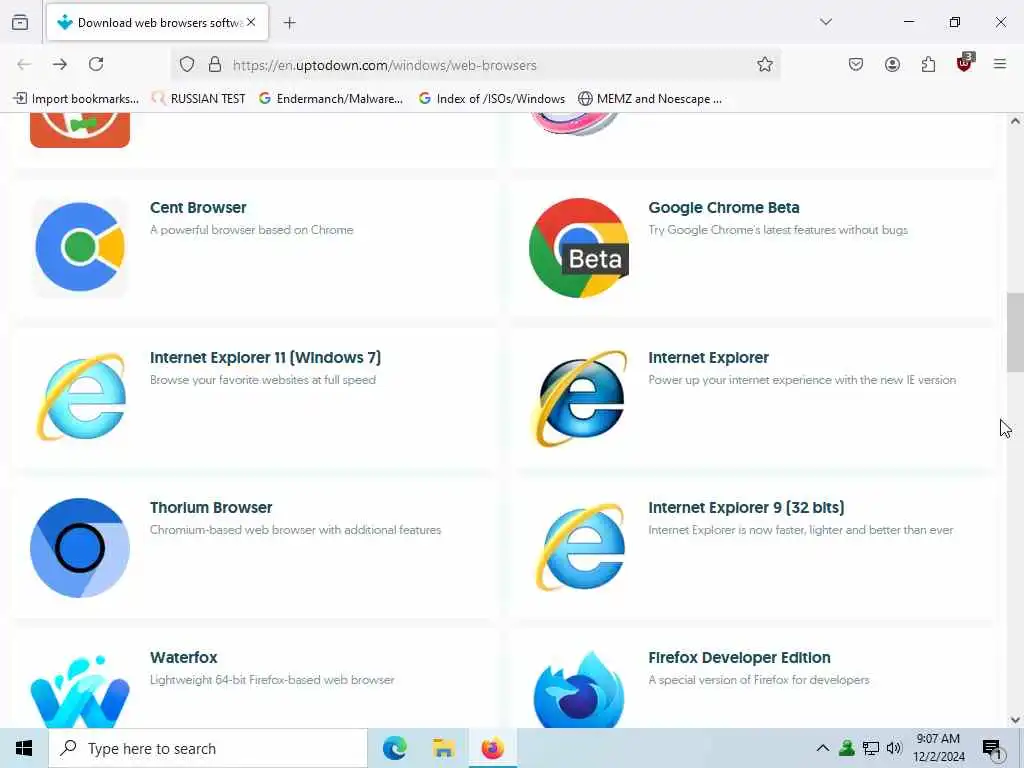This screenshot has height=768, width=1024.
Task: List all tabs with the dropdown chevron
Action: 826,22
